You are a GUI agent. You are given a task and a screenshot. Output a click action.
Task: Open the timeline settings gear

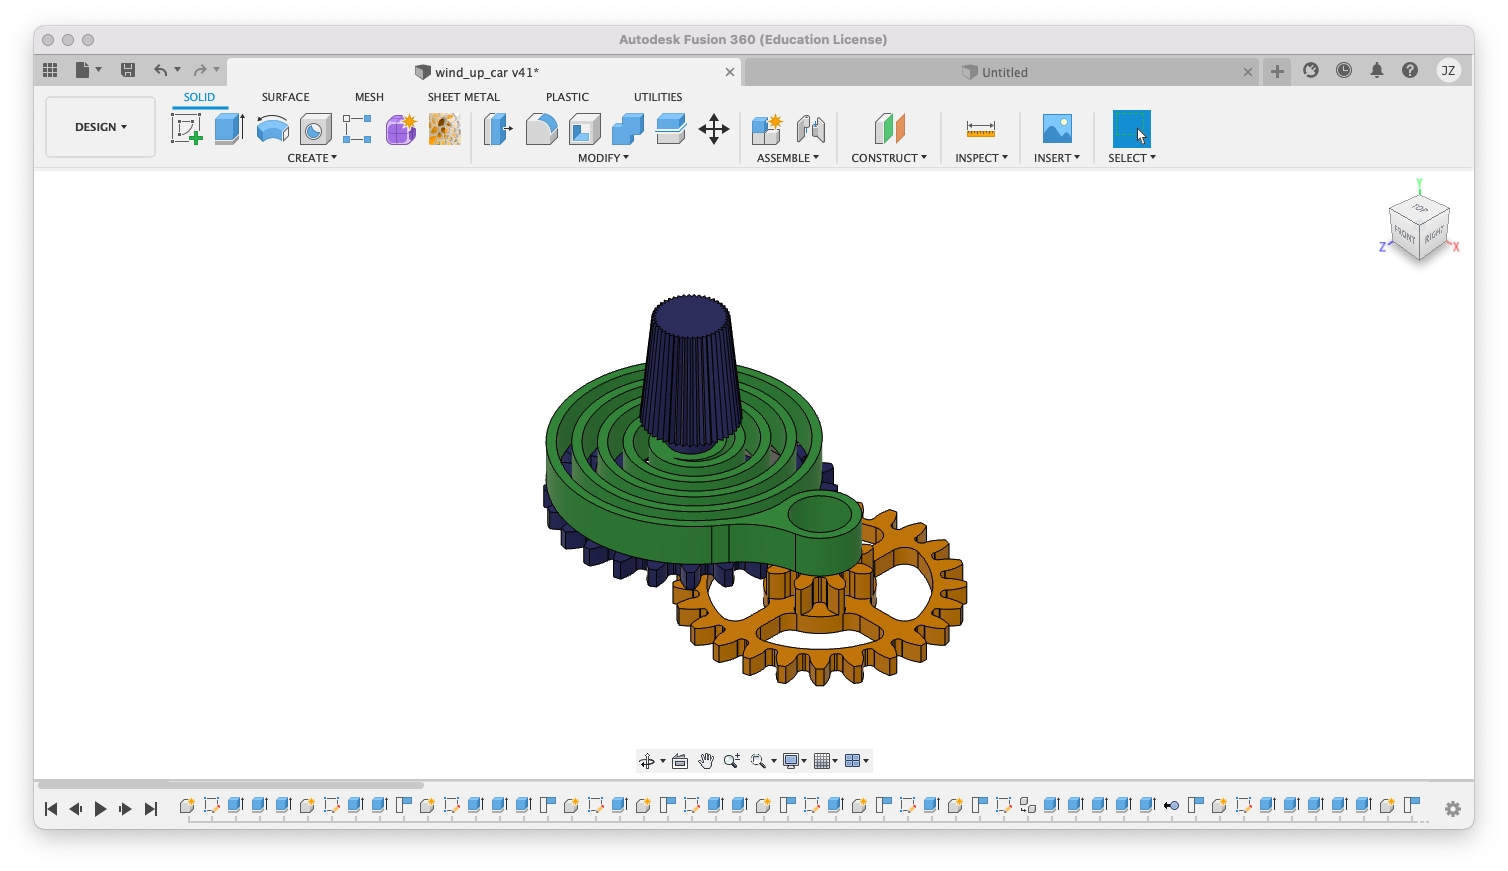point(1453,809)
